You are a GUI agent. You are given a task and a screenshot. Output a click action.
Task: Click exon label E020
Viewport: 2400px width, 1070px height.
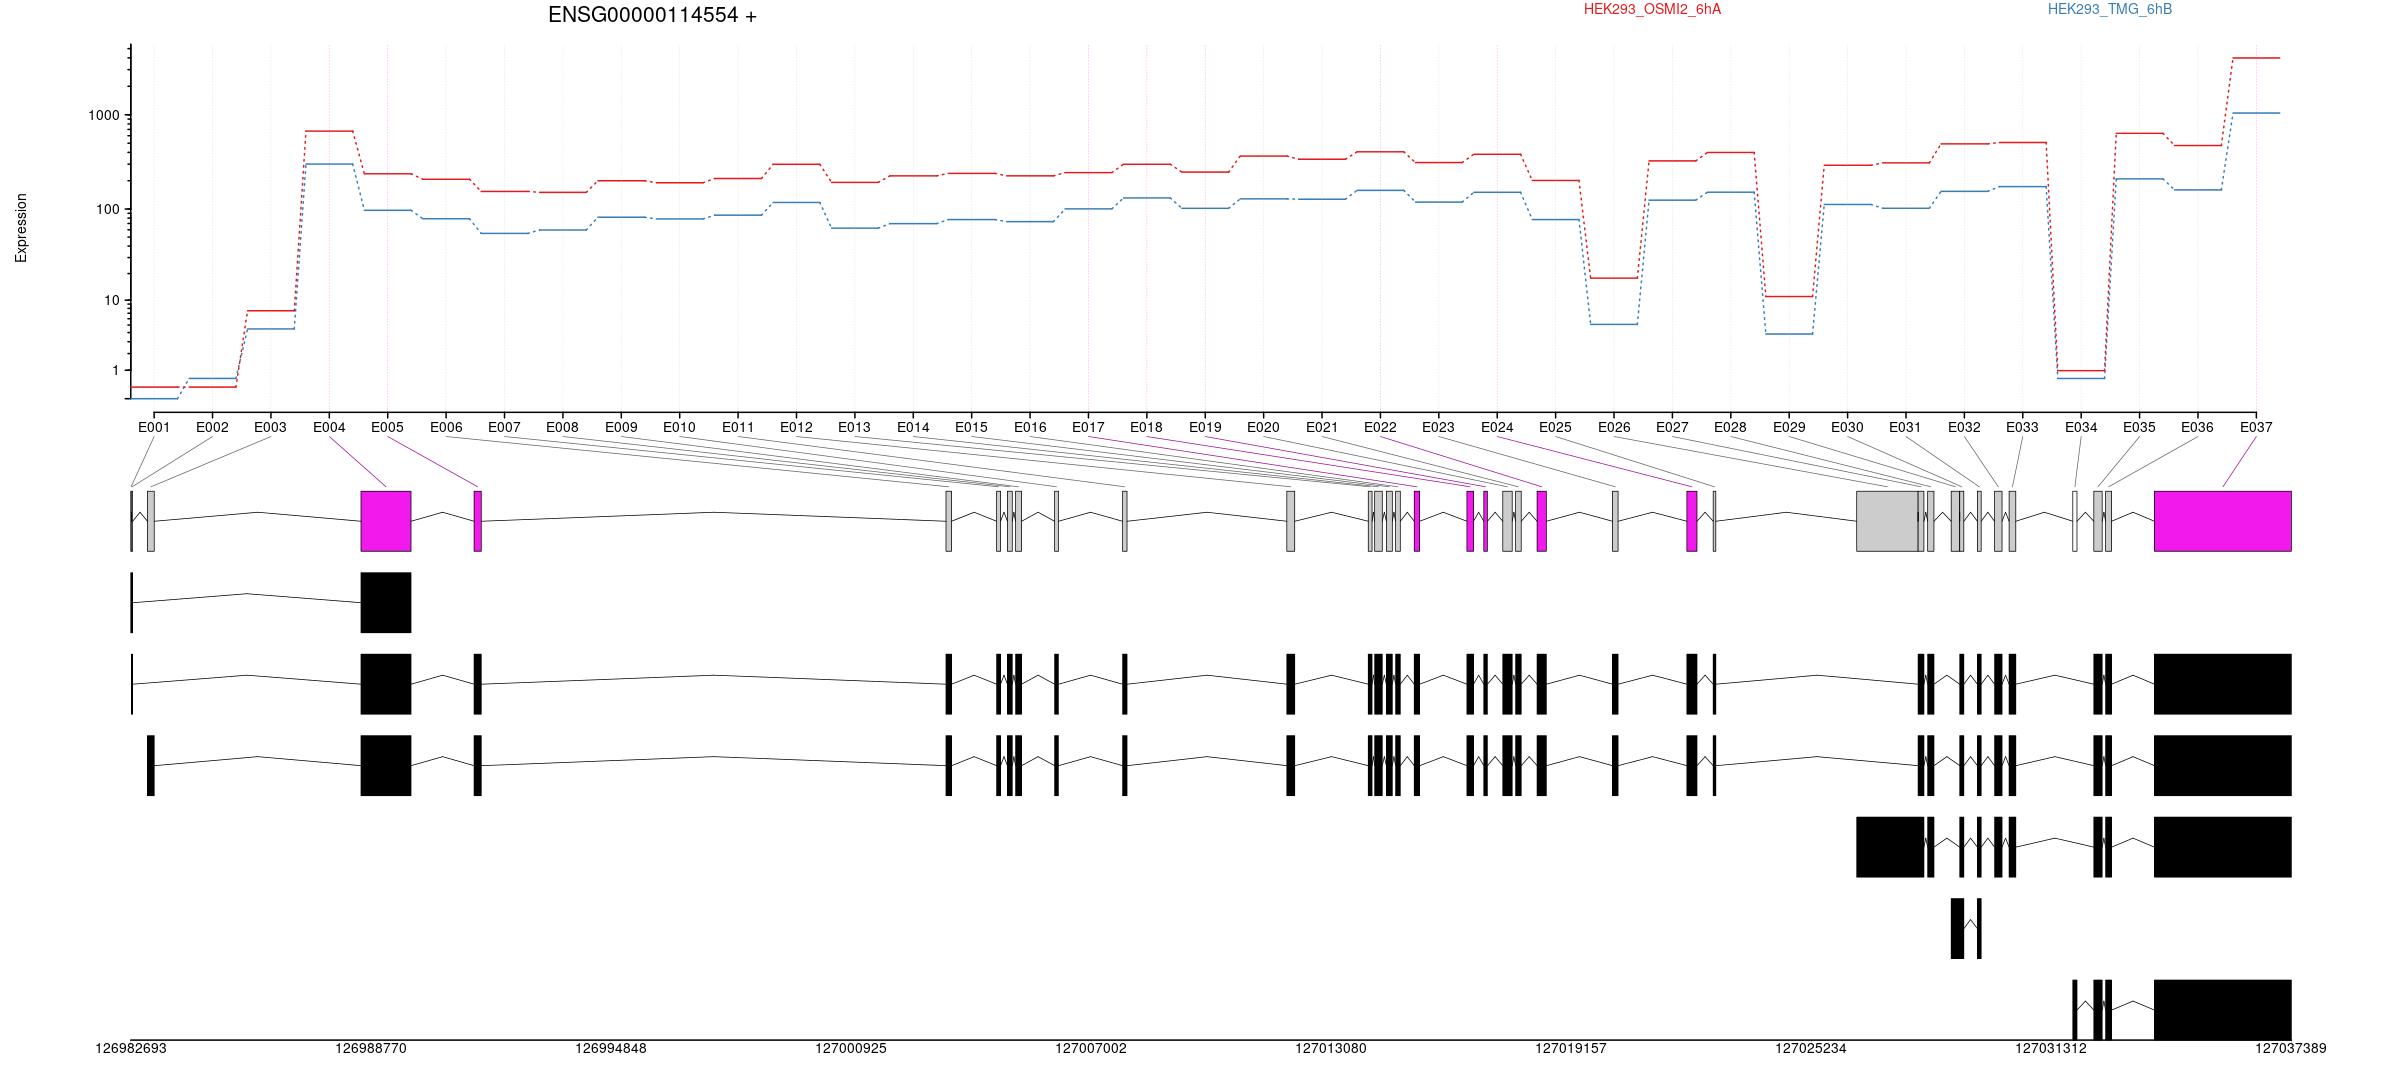click(x=1263, y=427)
